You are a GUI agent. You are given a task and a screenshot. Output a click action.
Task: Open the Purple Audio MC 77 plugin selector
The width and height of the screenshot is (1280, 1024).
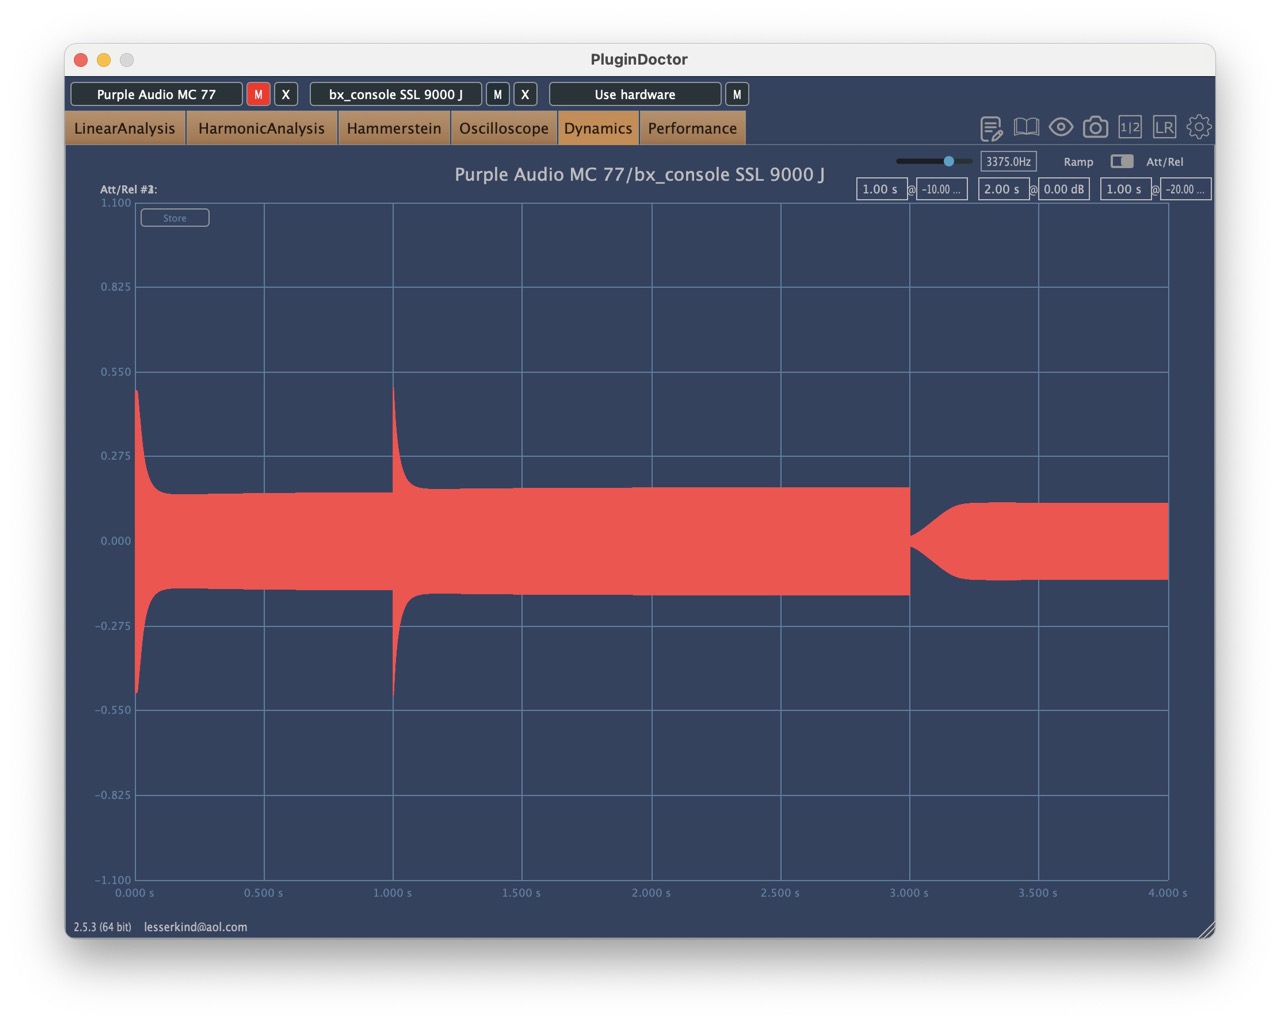(x=155, y=94)
